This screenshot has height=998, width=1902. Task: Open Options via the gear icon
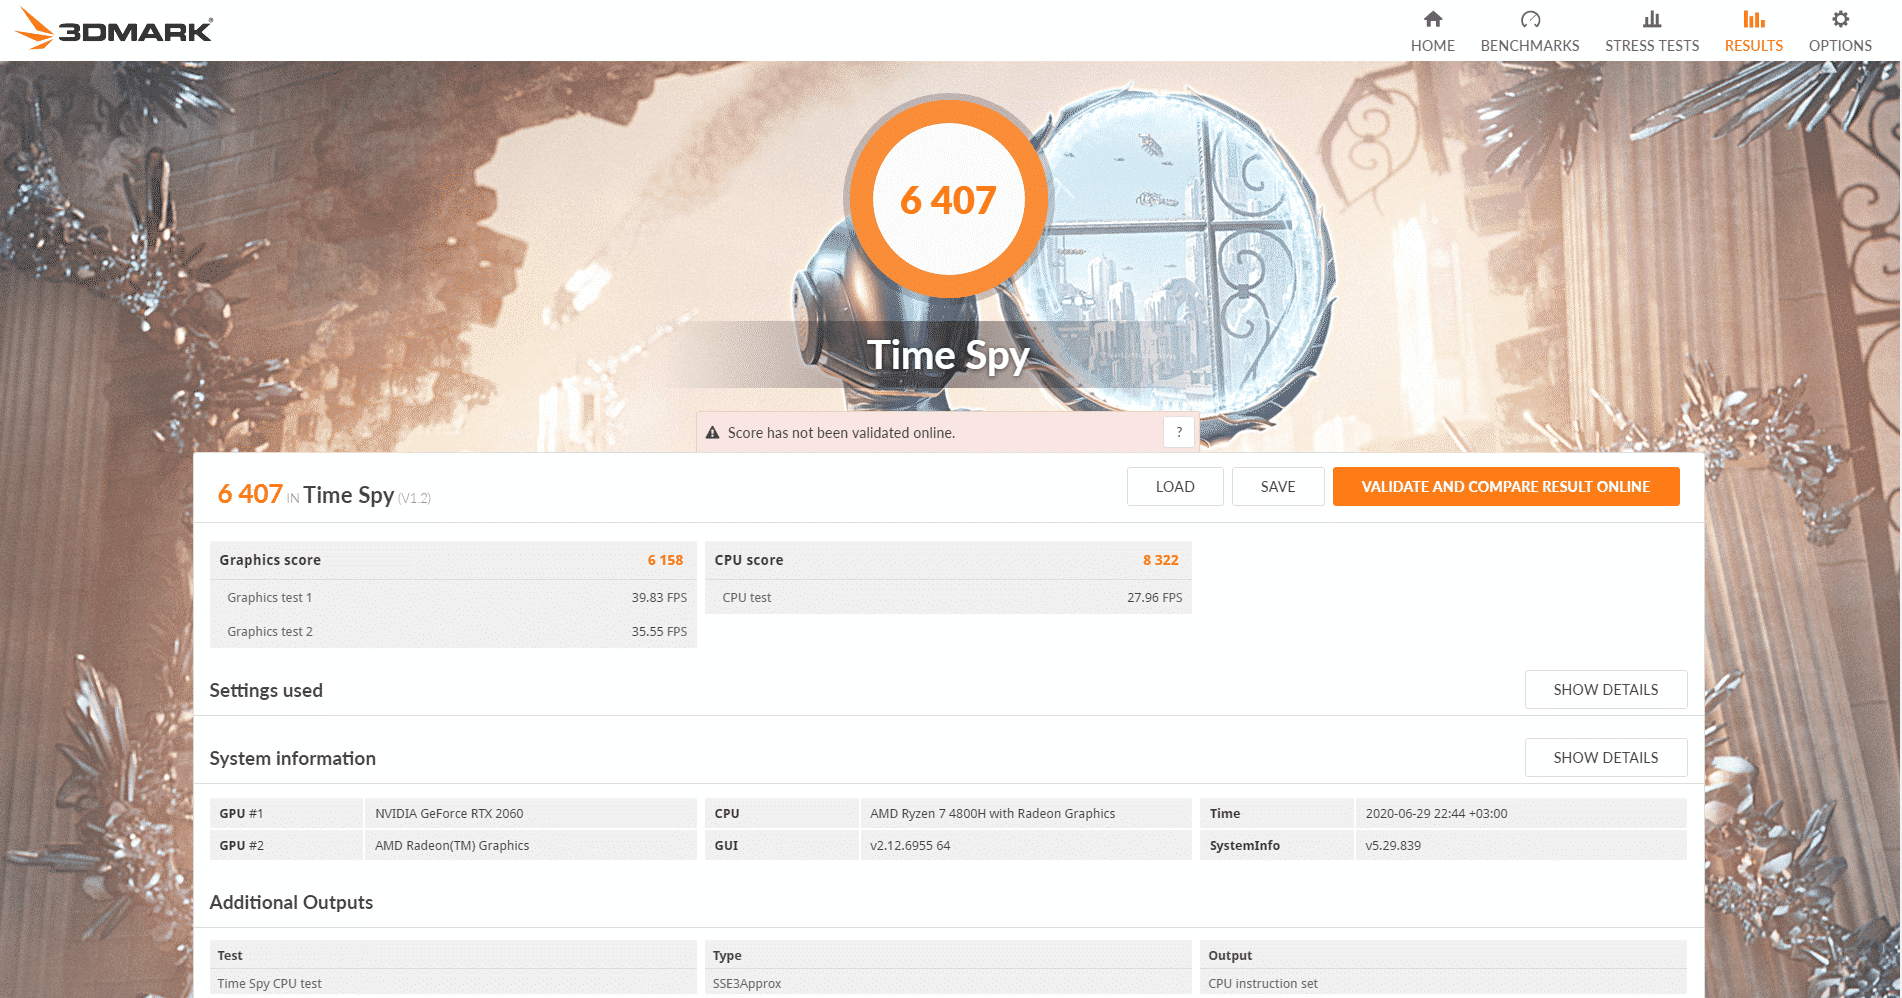(x=1839, y=19)
